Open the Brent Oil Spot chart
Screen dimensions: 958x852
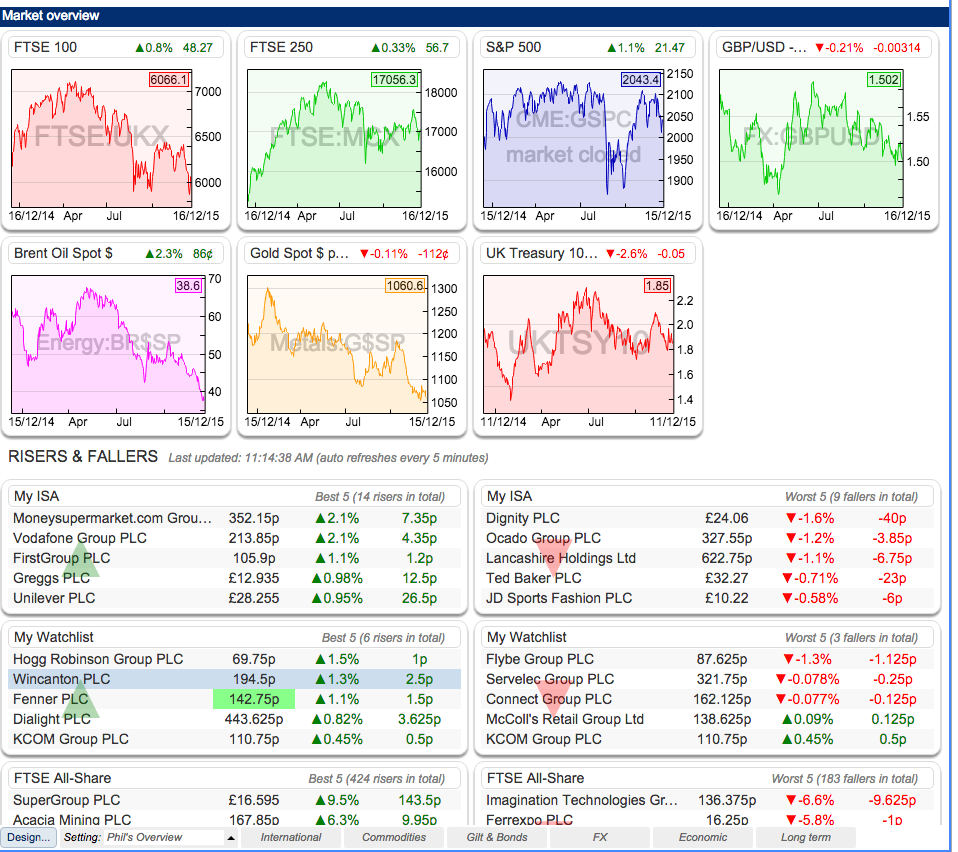tap(108, 344)
